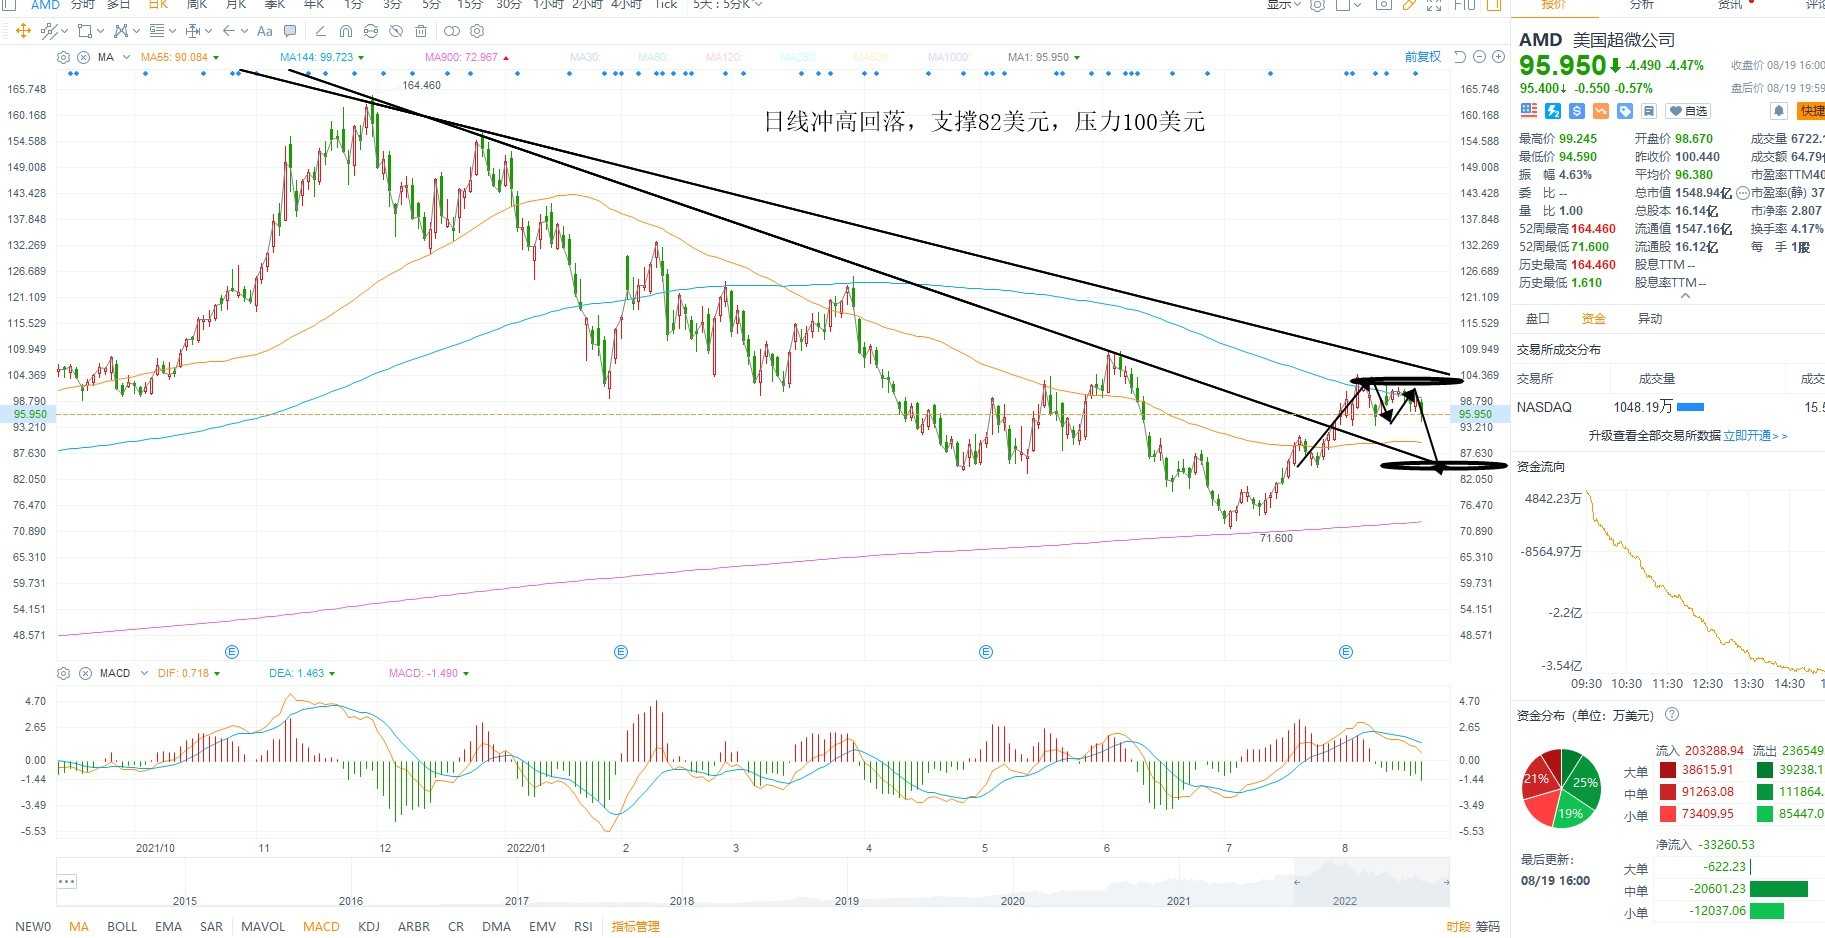Screen dimensions: 1825x938
Task: Click the 前复权 adjustment button
Action: click(x=1422, y=57)
